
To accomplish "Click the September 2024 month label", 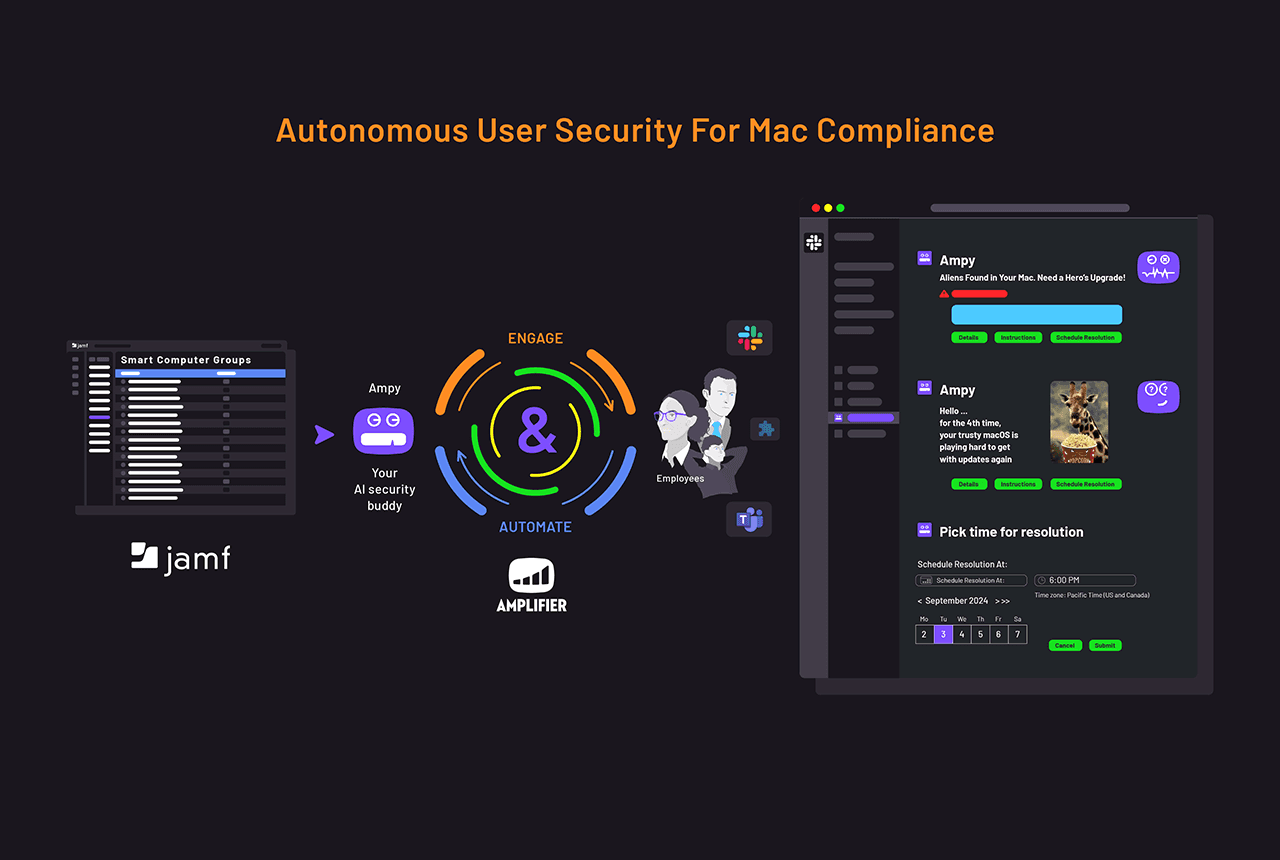I will (957, 601).
